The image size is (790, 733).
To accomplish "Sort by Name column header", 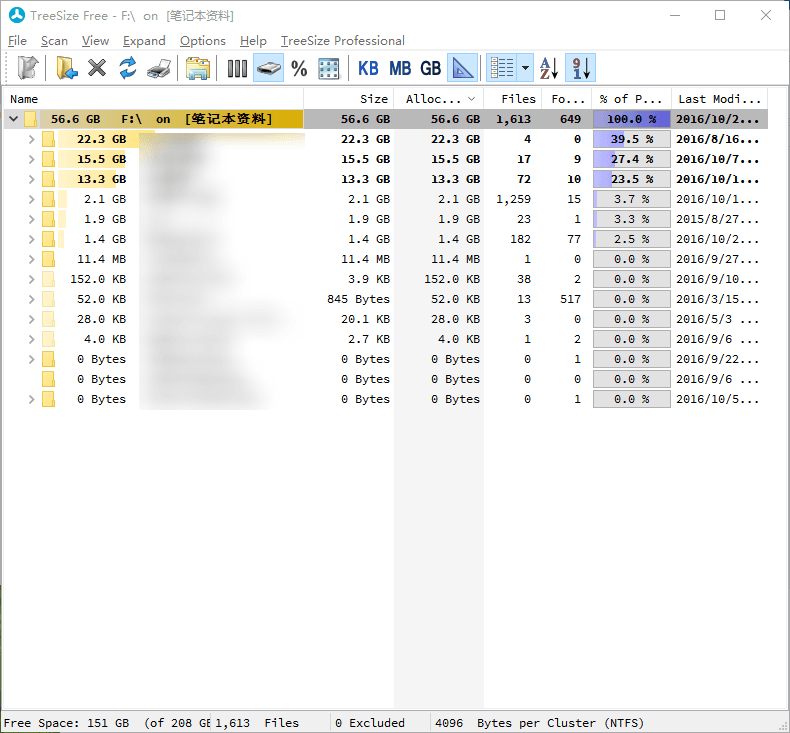I will pyautogui.click(x=153, y=99).
